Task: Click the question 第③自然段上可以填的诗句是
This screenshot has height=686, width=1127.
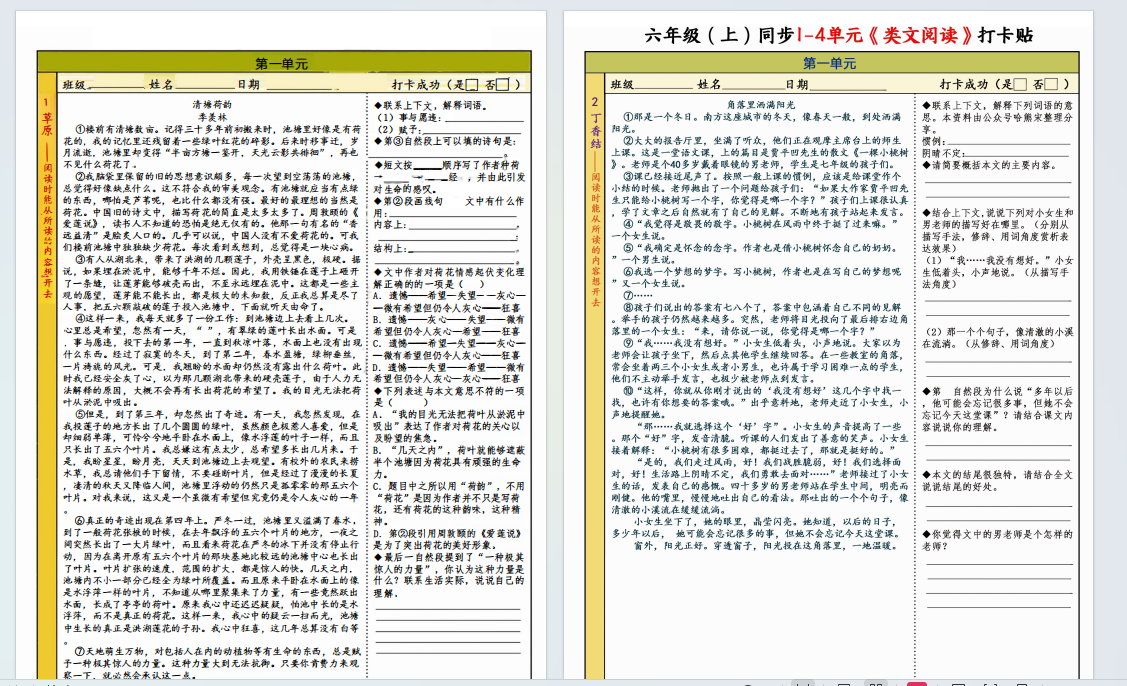Action: click(446, 142)
